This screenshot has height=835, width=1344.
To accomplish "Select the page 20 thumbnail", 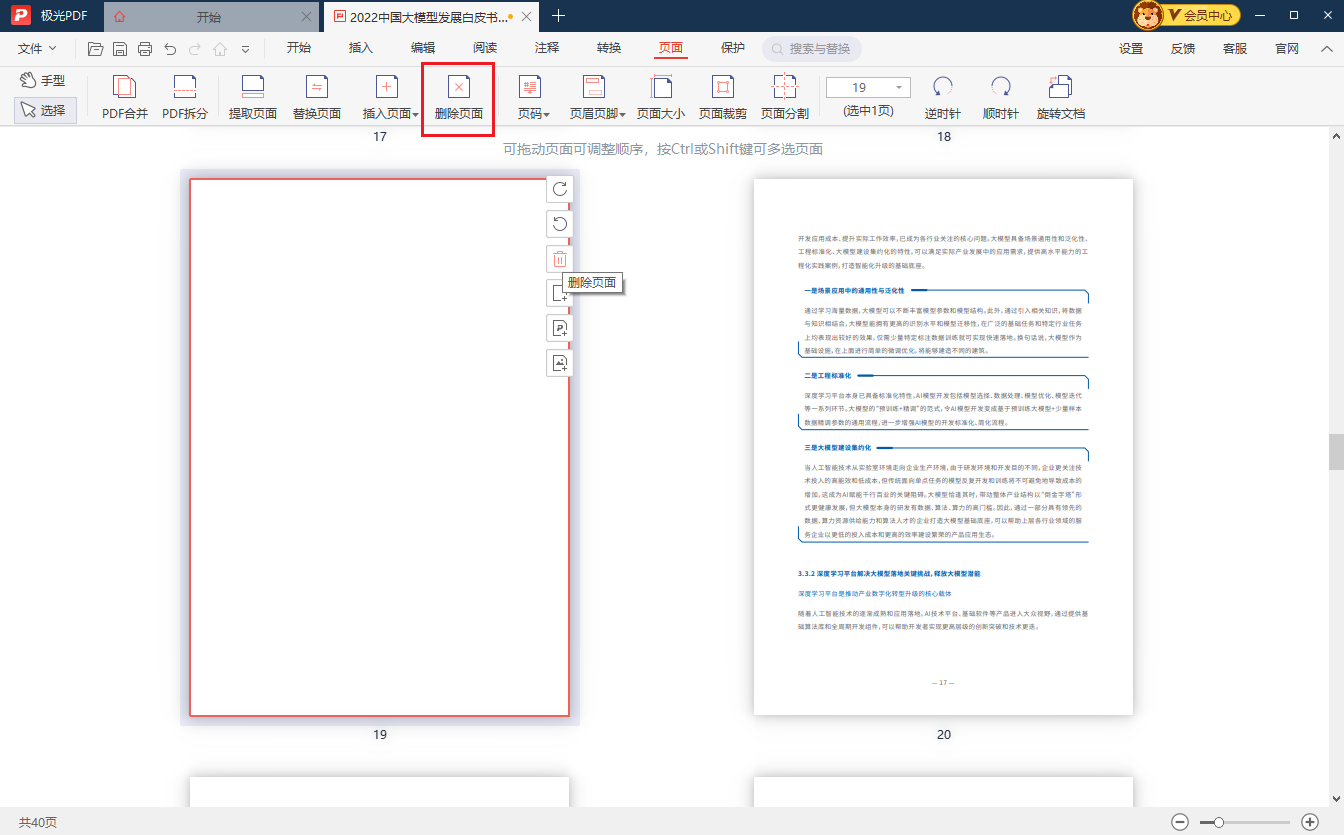I will [x=943, y=446].
